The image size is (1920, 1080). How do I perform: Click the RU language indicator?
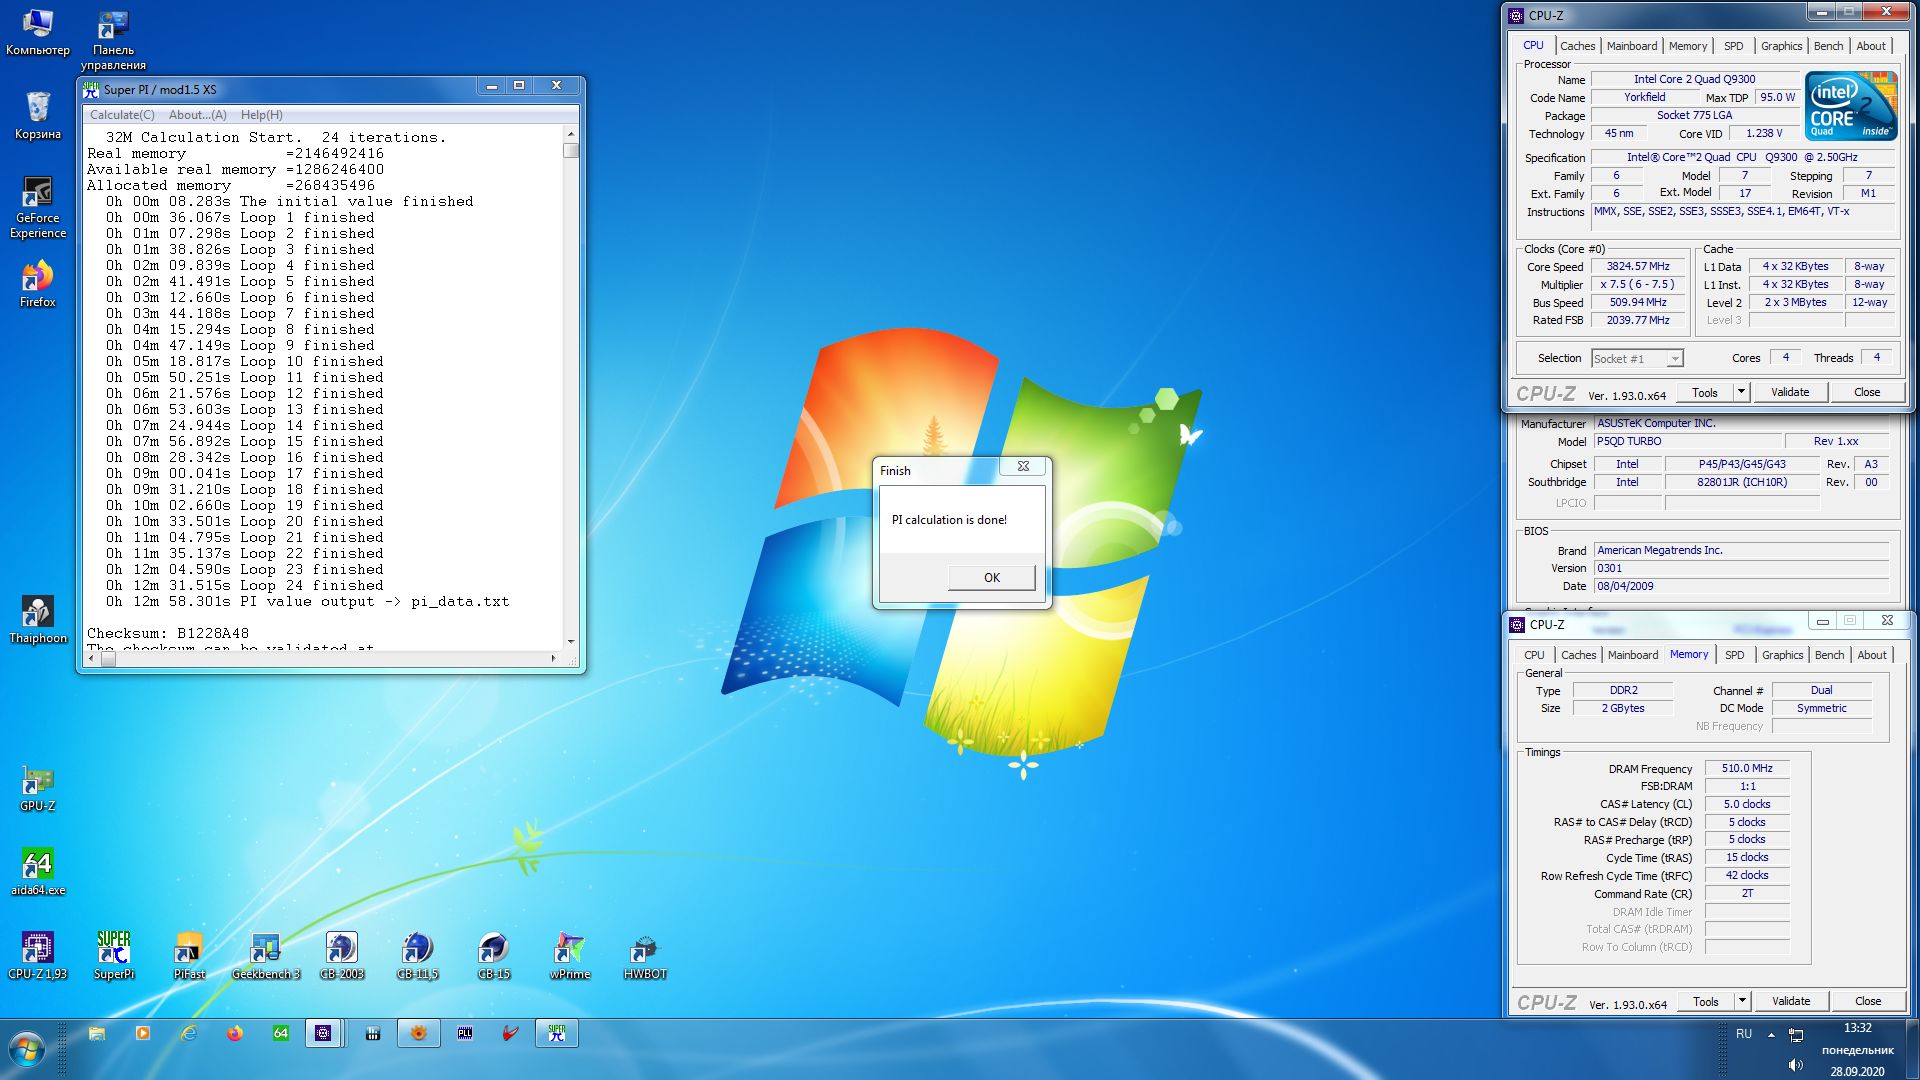1744,1034
